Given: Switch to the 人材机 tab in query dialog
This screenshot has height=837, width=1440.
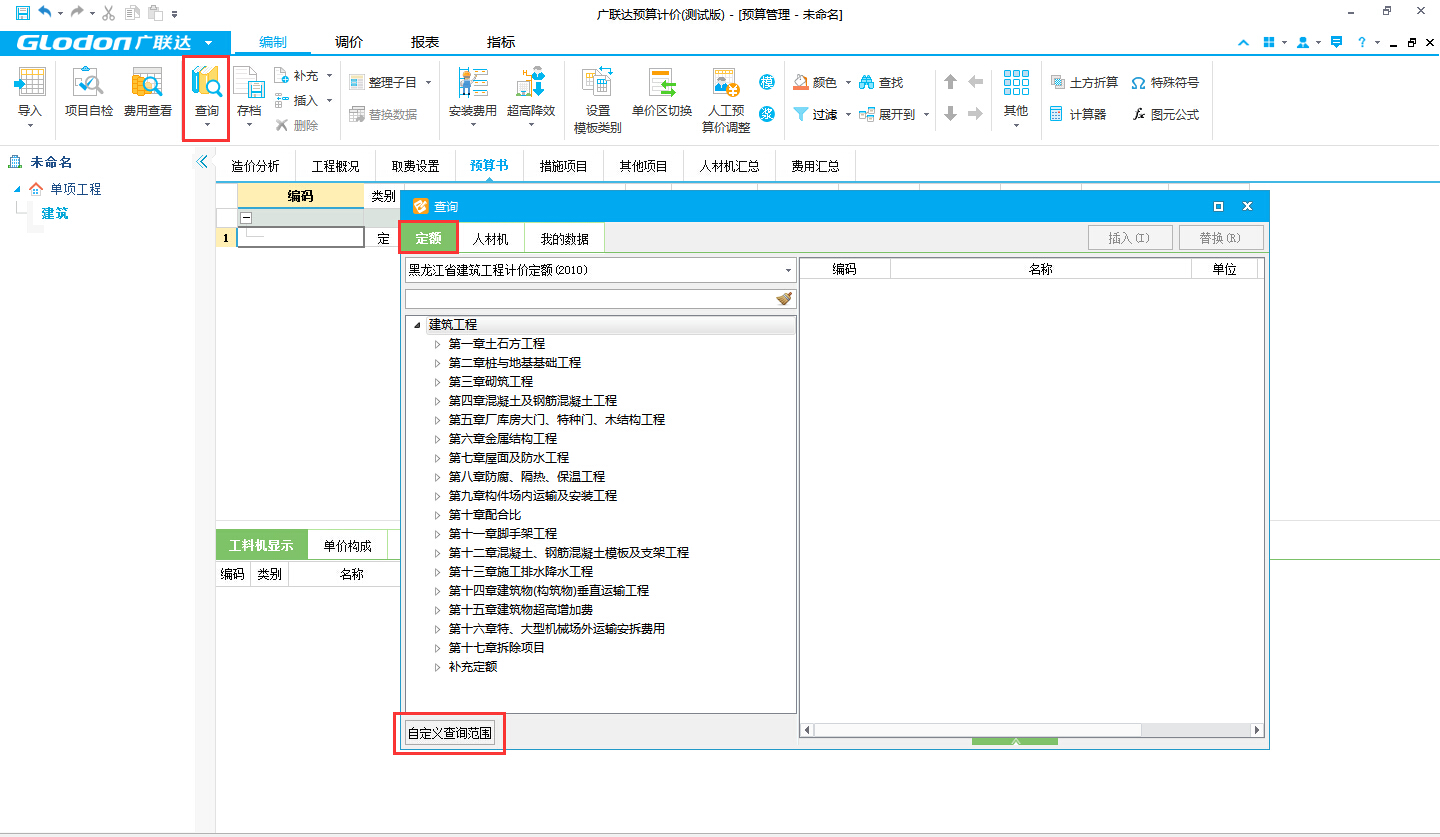Looking at the screenshot, I should [490, 239].
